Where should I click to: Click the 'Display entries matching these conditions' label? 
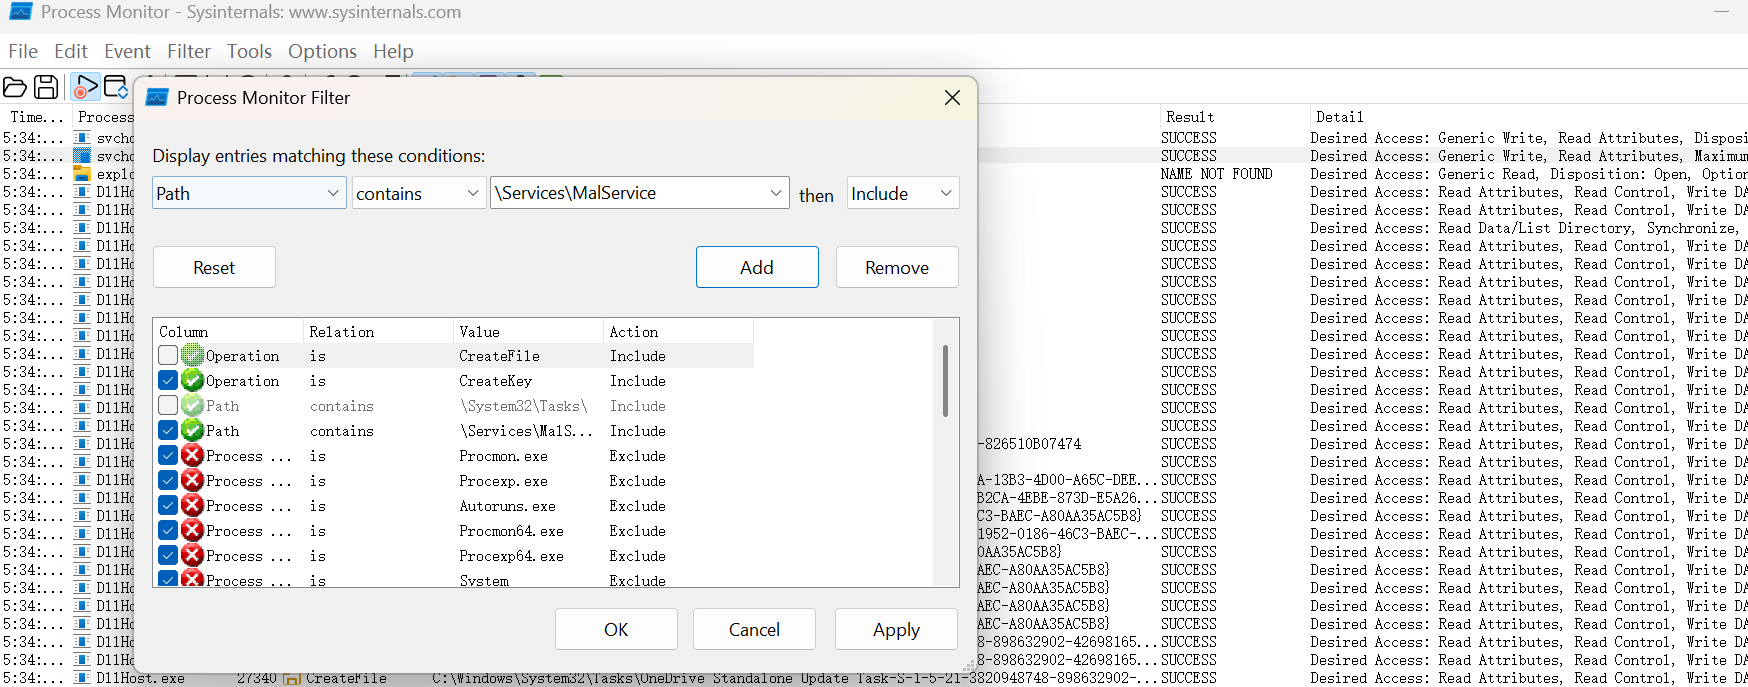pos(319,156)
